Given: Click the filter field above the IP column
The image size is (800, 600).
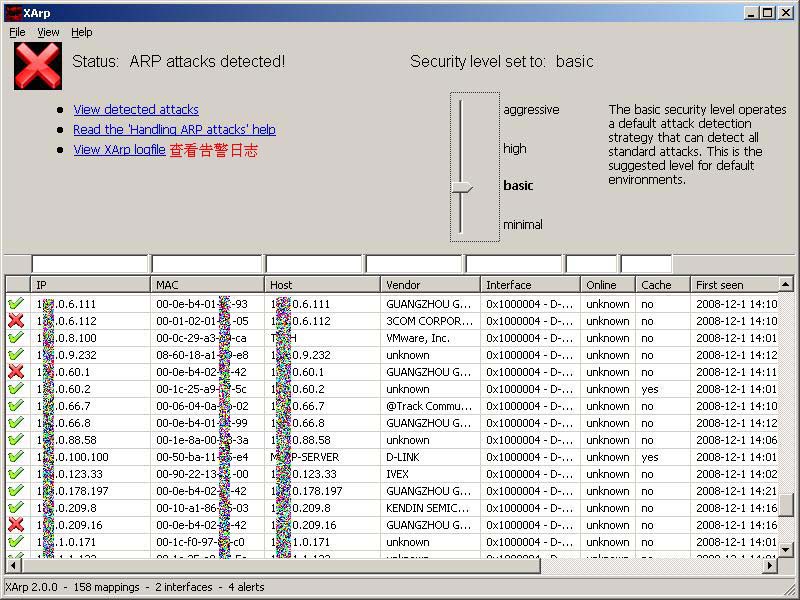Looking at the screenshot, I should click(x=90, y=264).
